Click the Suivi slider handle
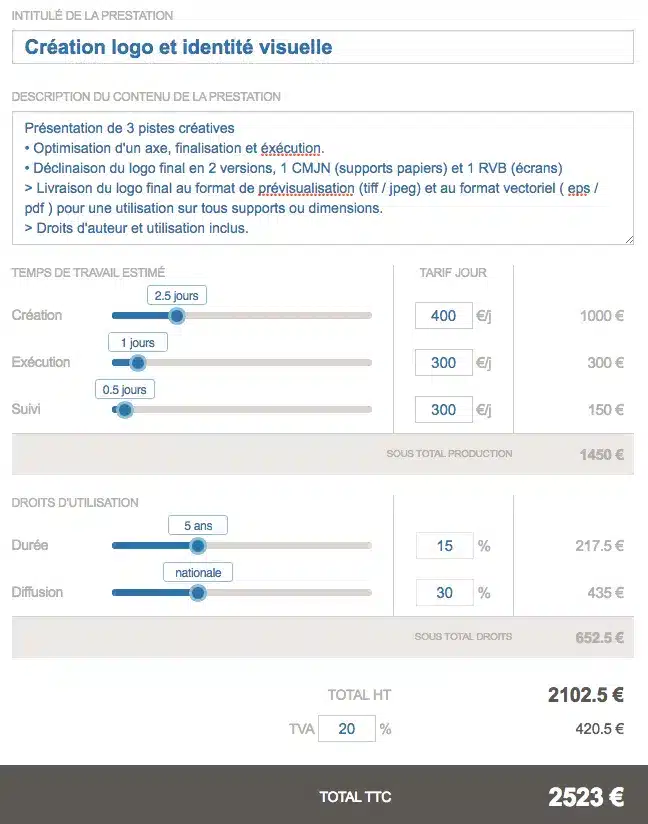Screen dimensions: 648x824 pos(125,410)
